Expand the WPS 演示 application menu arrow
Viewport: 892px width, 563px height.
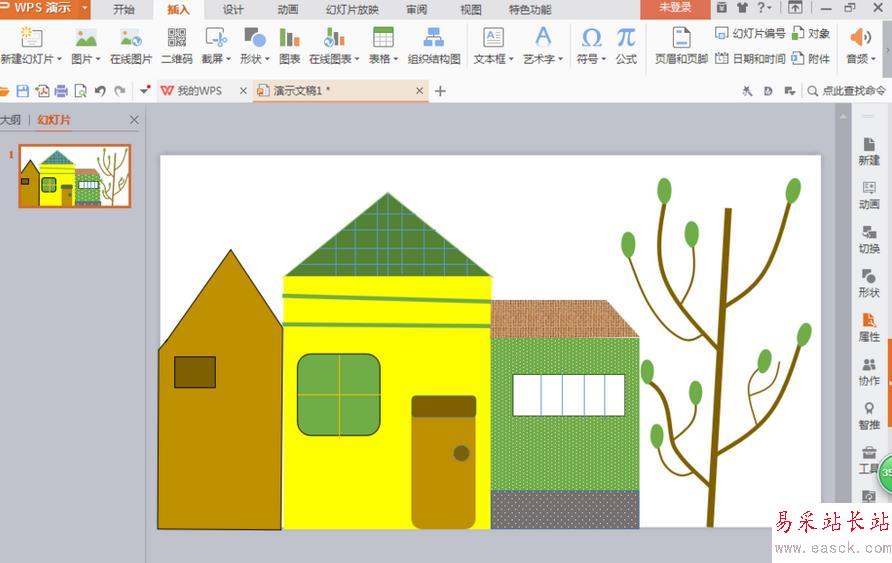tap(84, 9)
